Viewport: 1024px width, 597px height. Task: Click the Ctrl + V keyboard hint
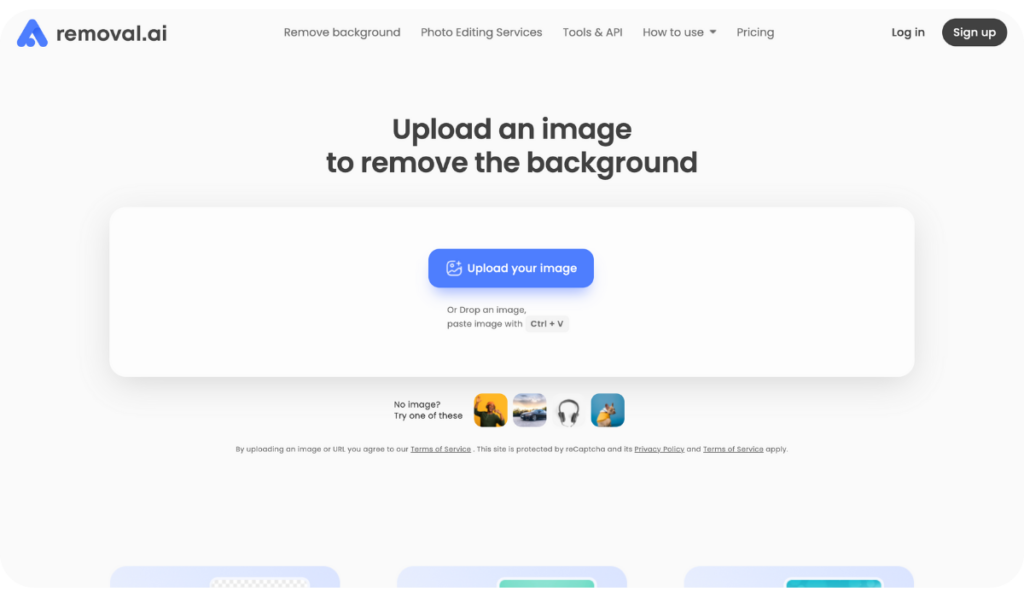[546, 323]
